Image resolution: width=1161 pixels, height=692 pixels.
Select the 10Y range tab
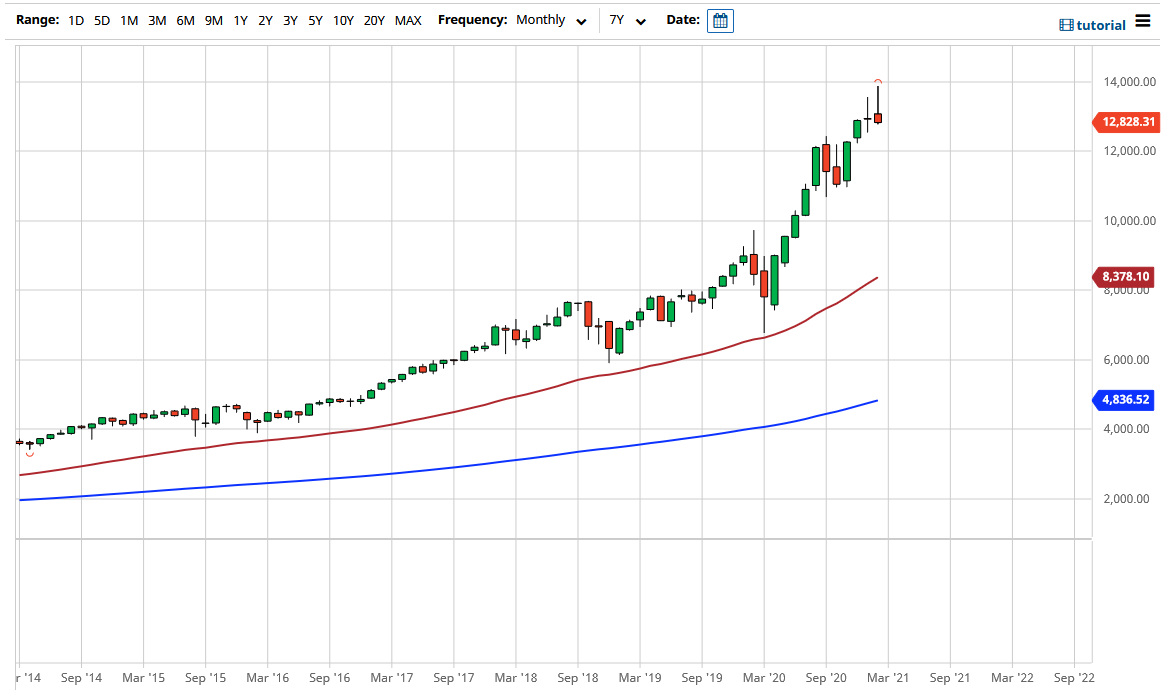(x=341, y=19)
